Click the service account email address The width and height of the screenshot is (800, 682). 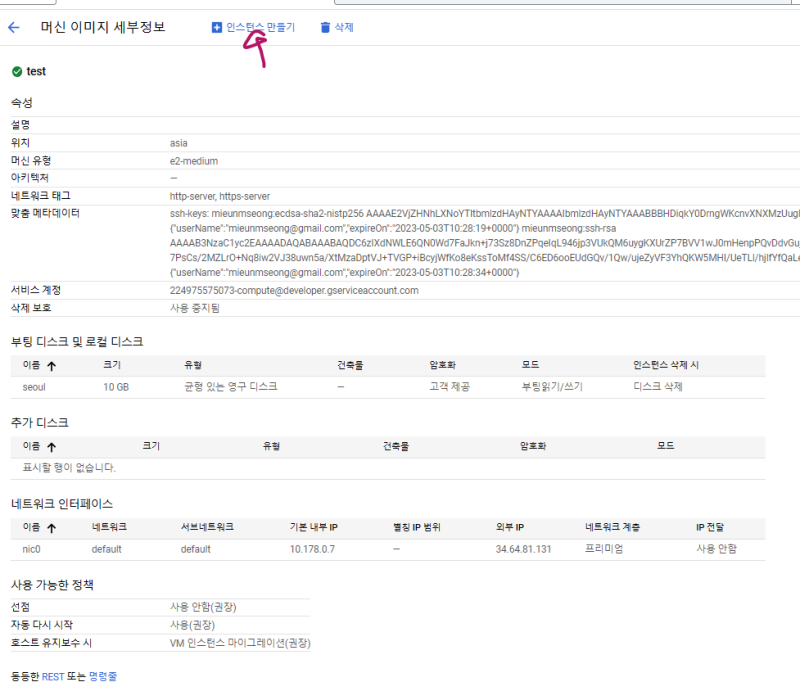[294, 291]
